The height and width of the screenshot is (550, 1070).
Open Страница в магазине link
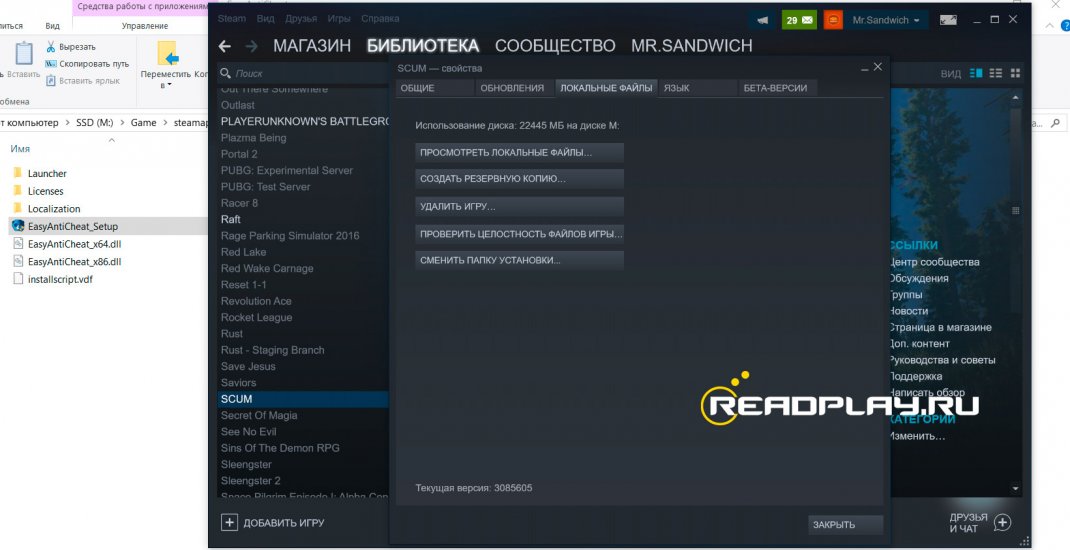(x=940, y=328)
